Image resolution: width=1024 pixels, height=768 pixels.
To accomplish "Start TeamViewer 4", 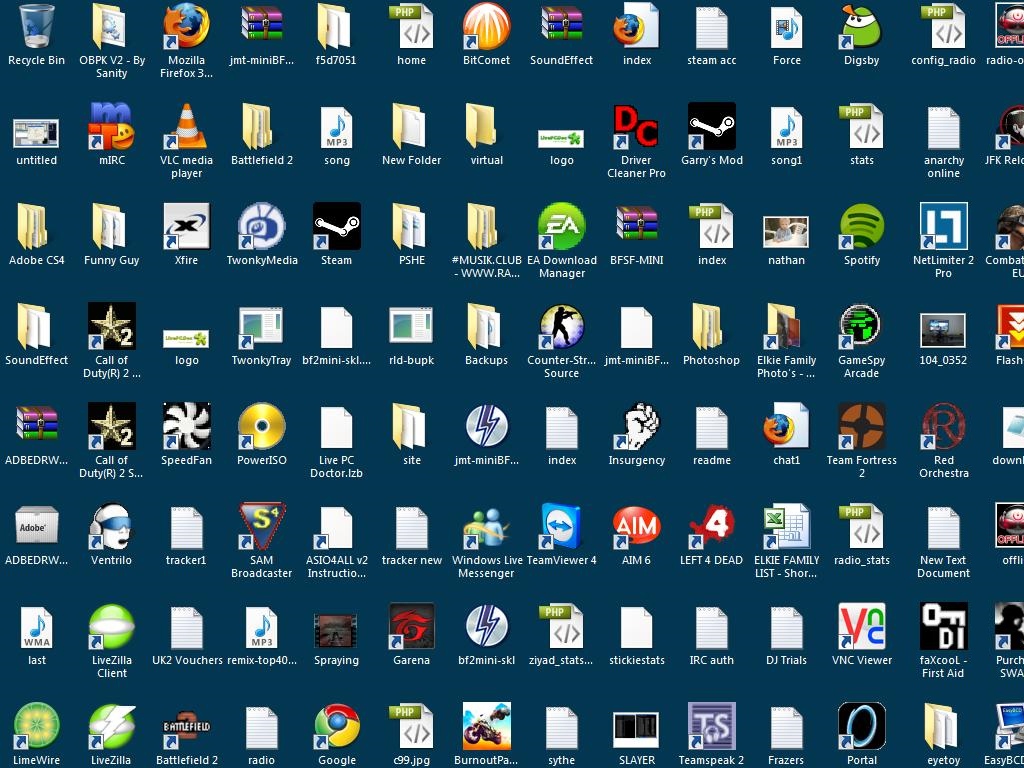I will coord(561,526).
